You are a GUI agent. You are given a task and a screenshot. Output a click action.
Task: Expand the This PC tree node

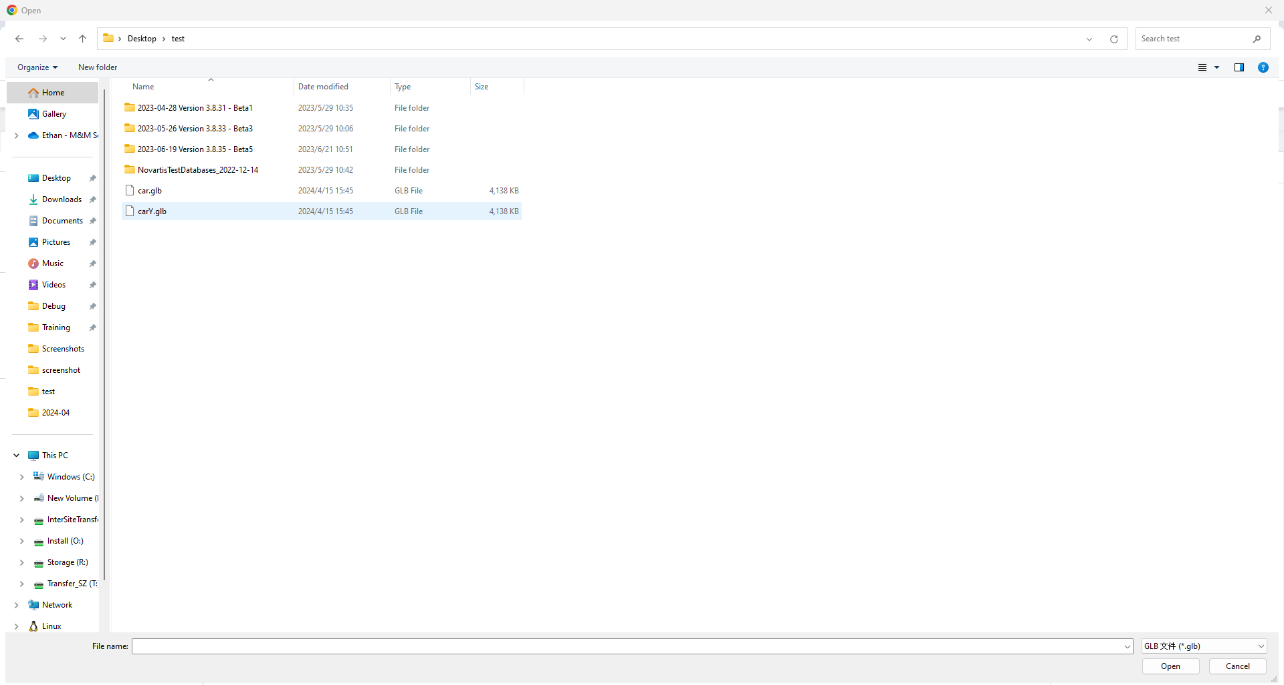coord(16,455)
